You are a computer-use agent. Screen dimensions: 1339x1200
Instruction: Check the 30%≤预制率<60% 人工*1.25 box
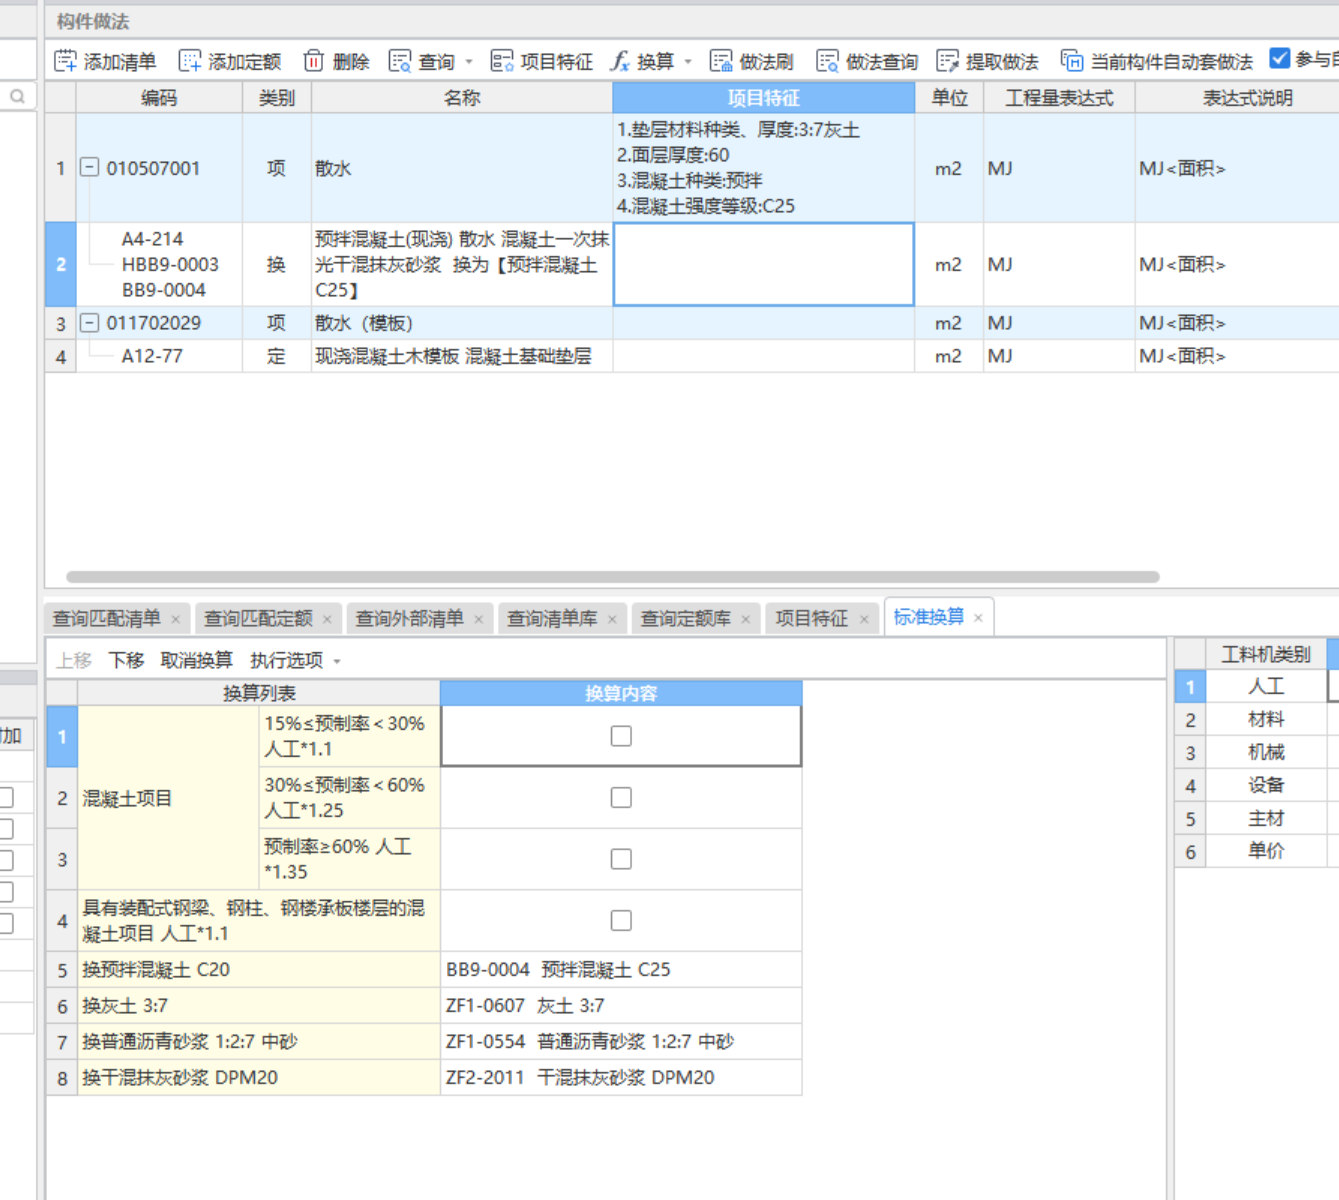621,797
